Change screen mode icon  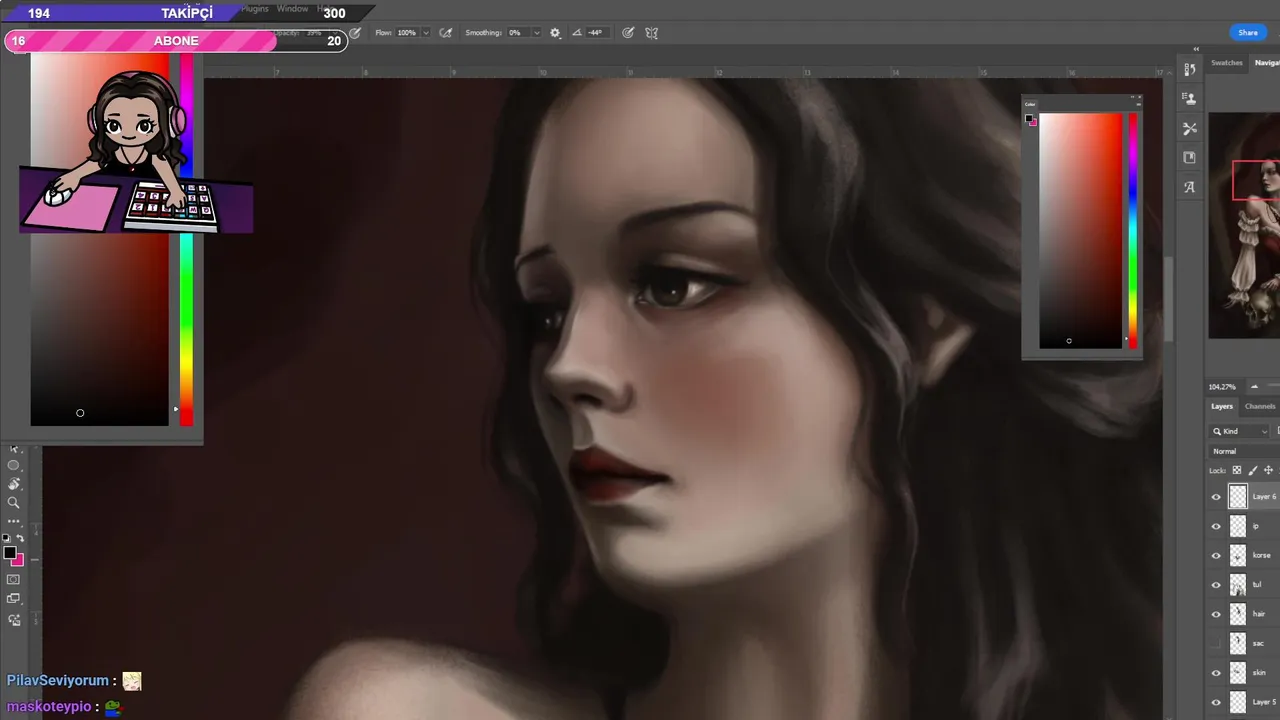[14, 598]
